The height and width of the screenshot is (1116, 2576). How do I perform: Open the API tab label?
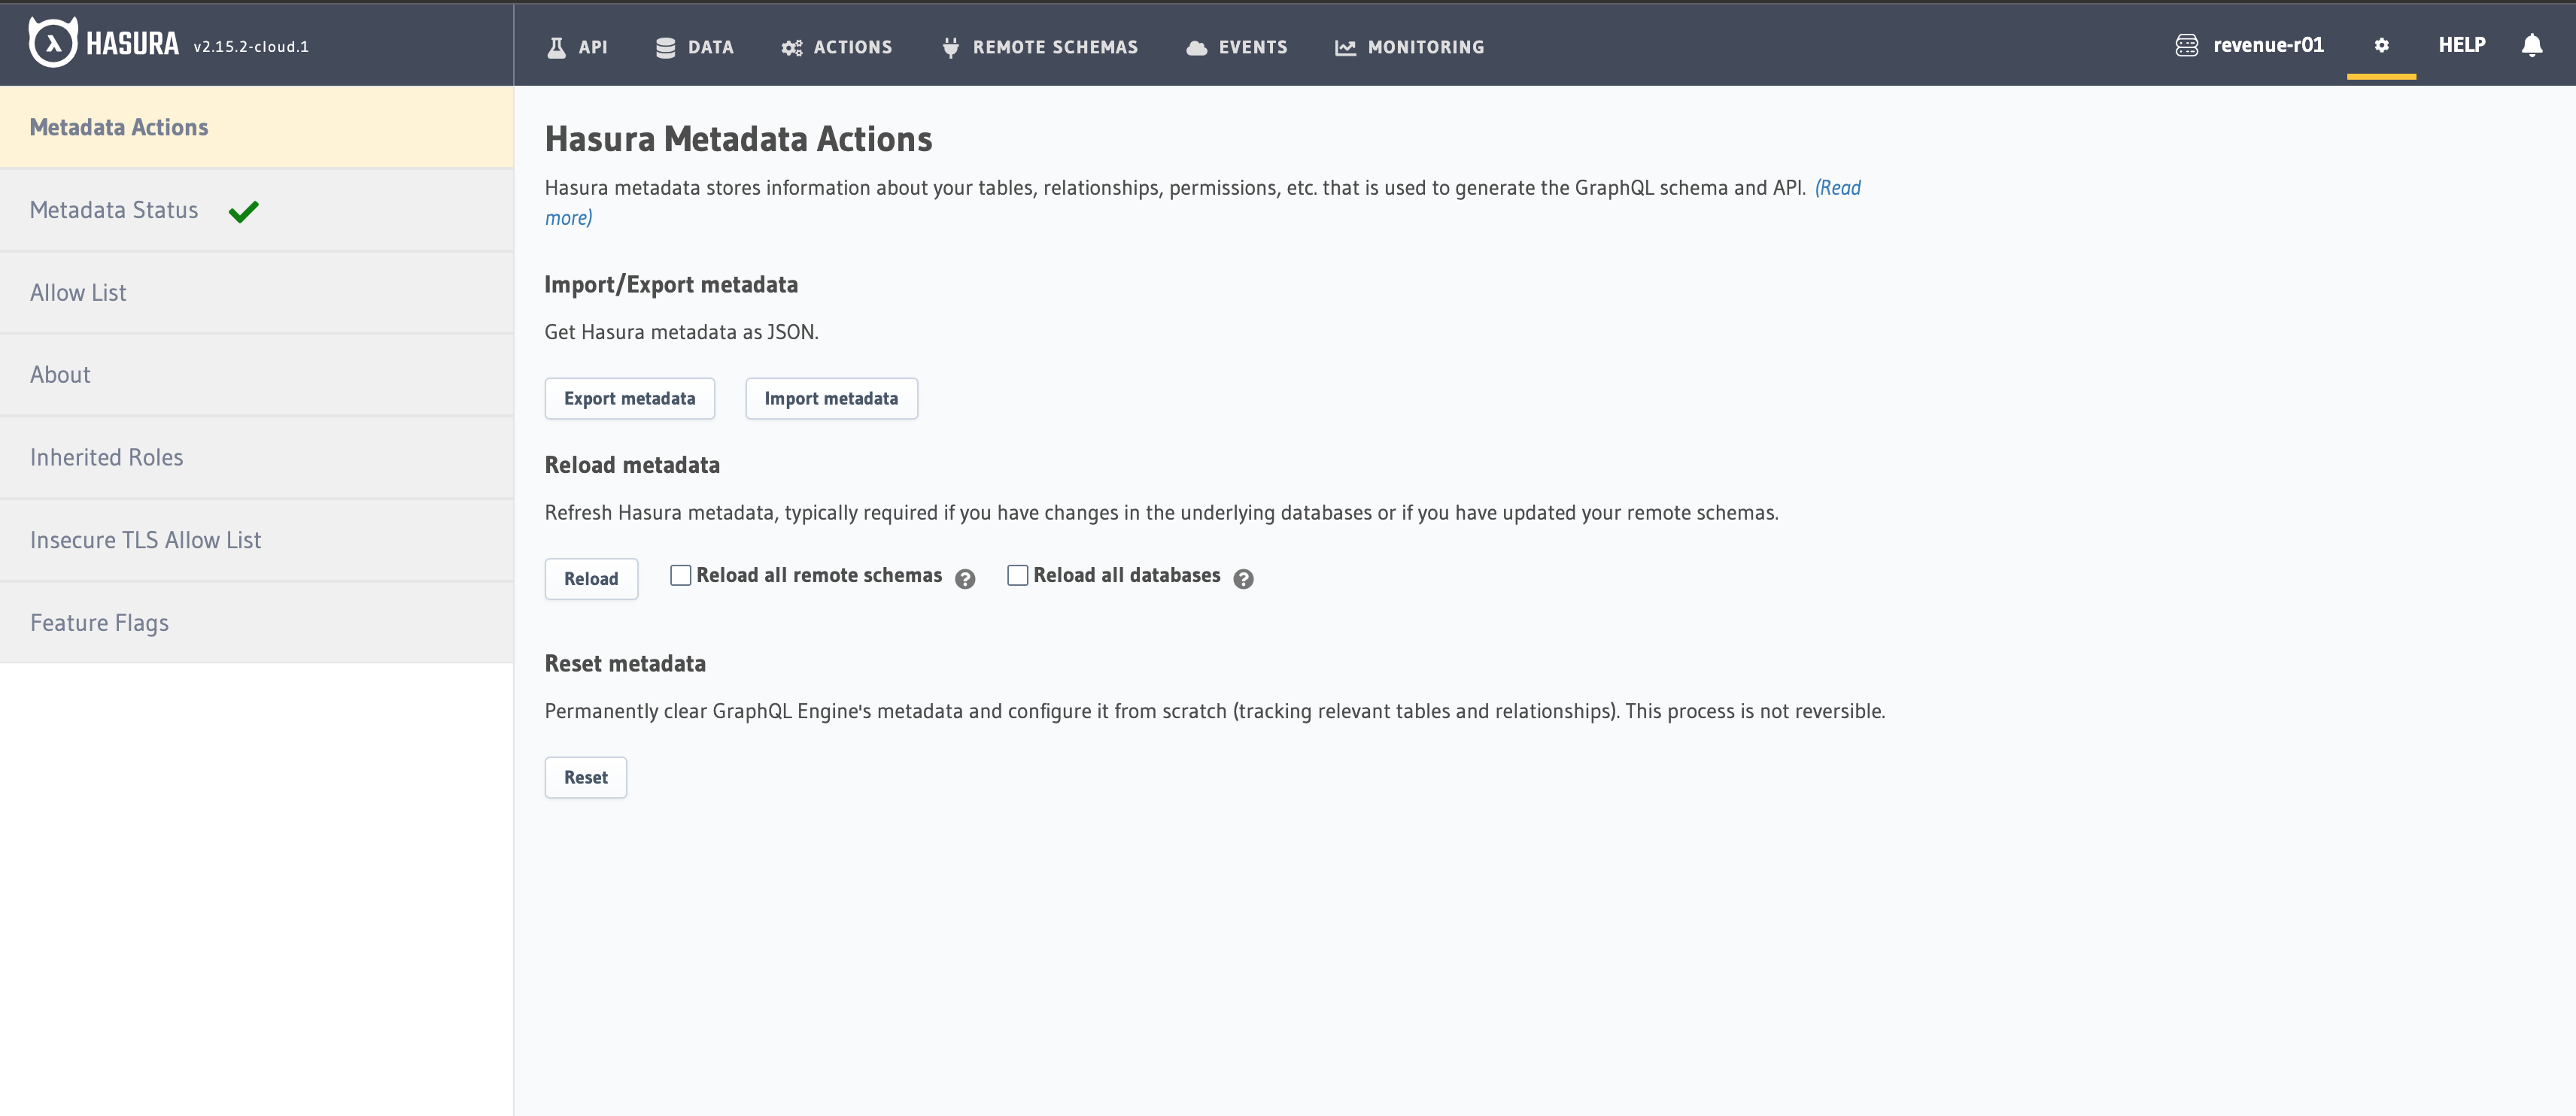592,47
